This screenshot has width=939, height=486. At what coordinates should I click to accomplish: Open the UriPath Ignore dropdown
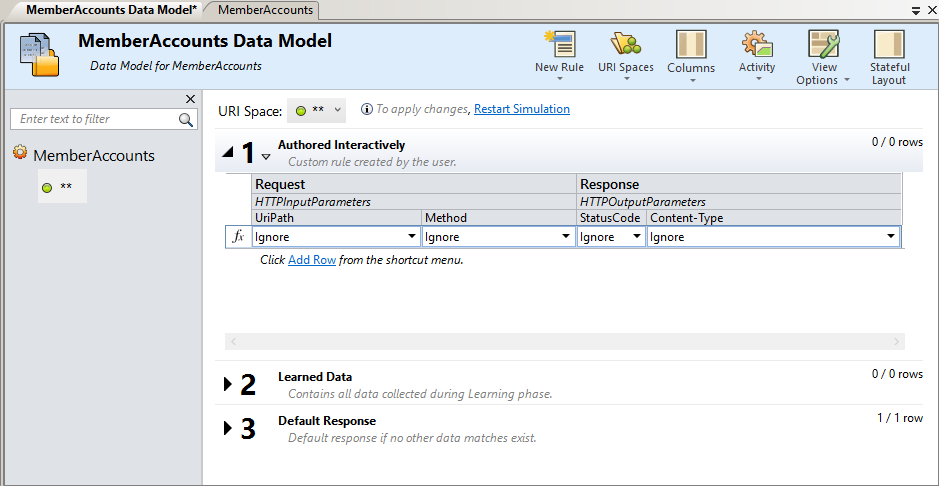[412, 237]
